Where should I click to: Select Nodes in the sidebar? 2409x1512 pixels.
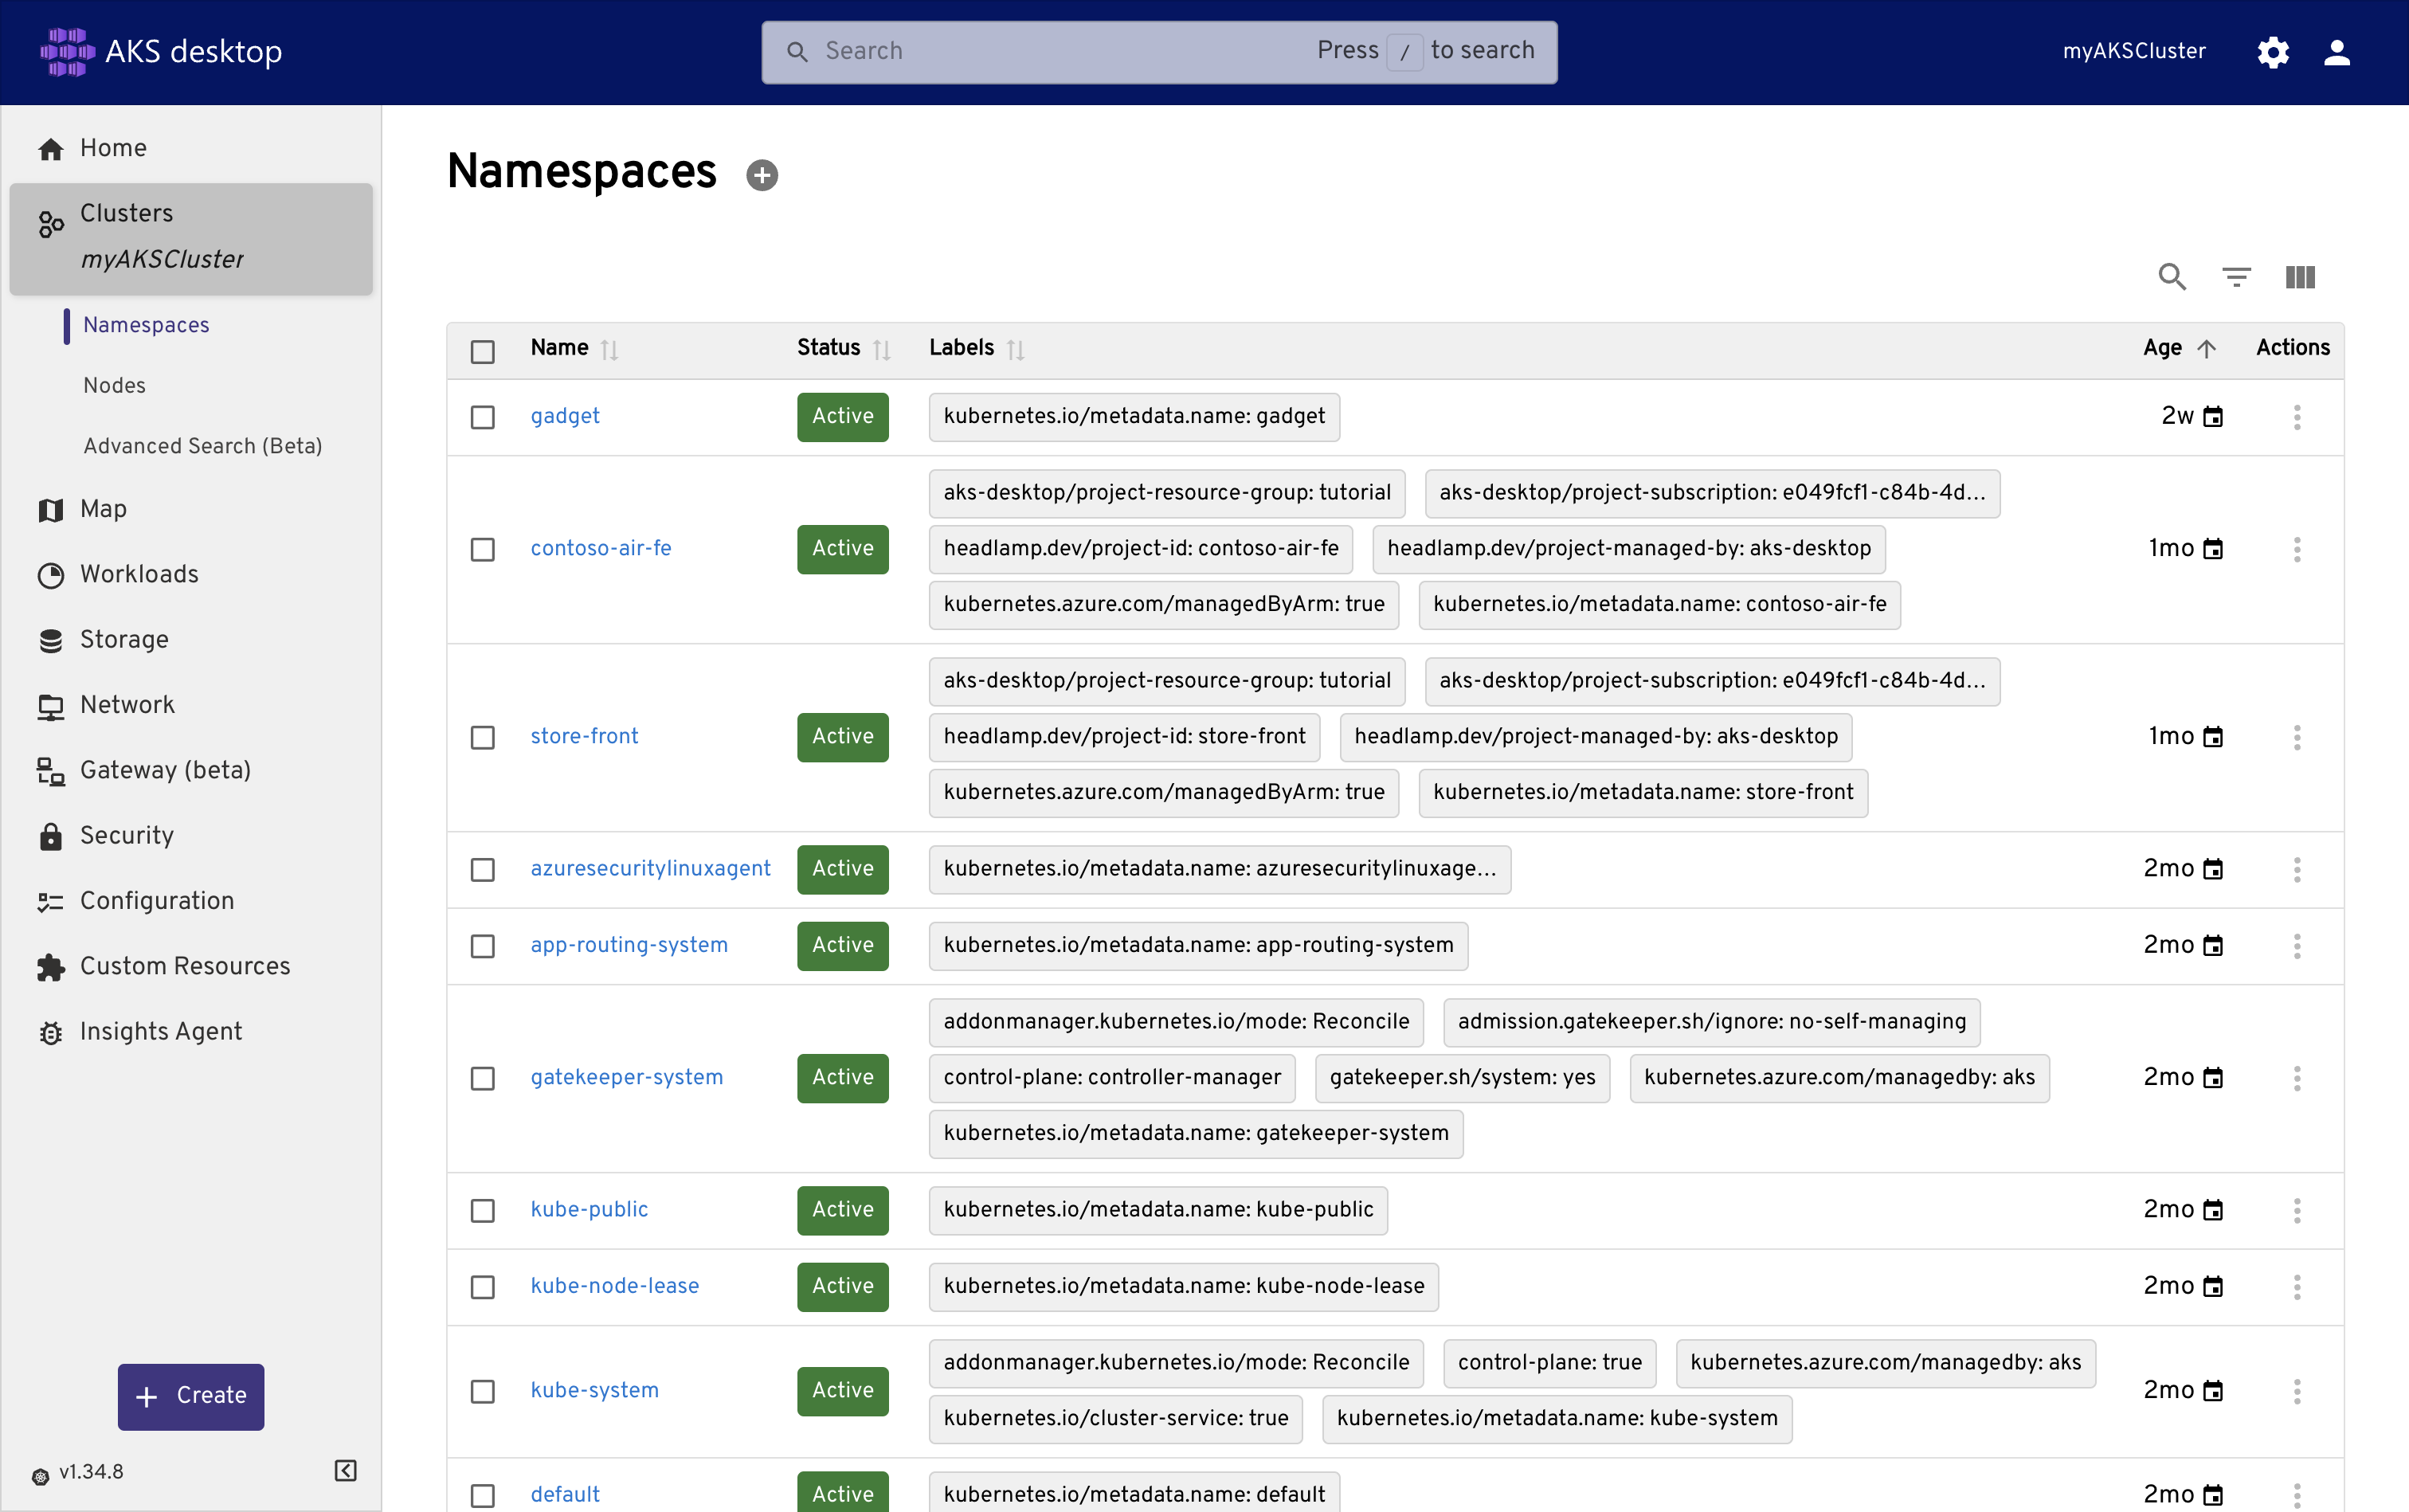(114, 385)
